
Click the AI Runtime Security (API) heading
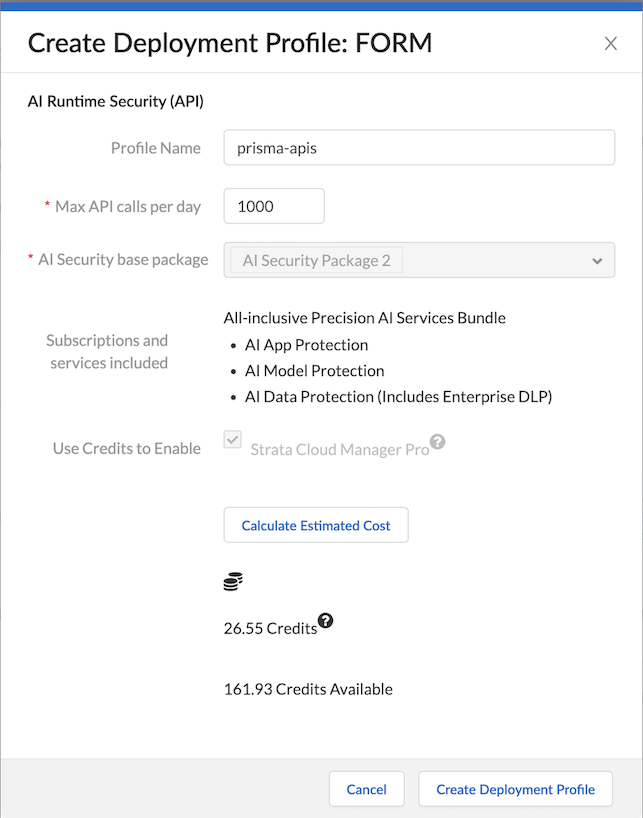click(x=116, y=100)
